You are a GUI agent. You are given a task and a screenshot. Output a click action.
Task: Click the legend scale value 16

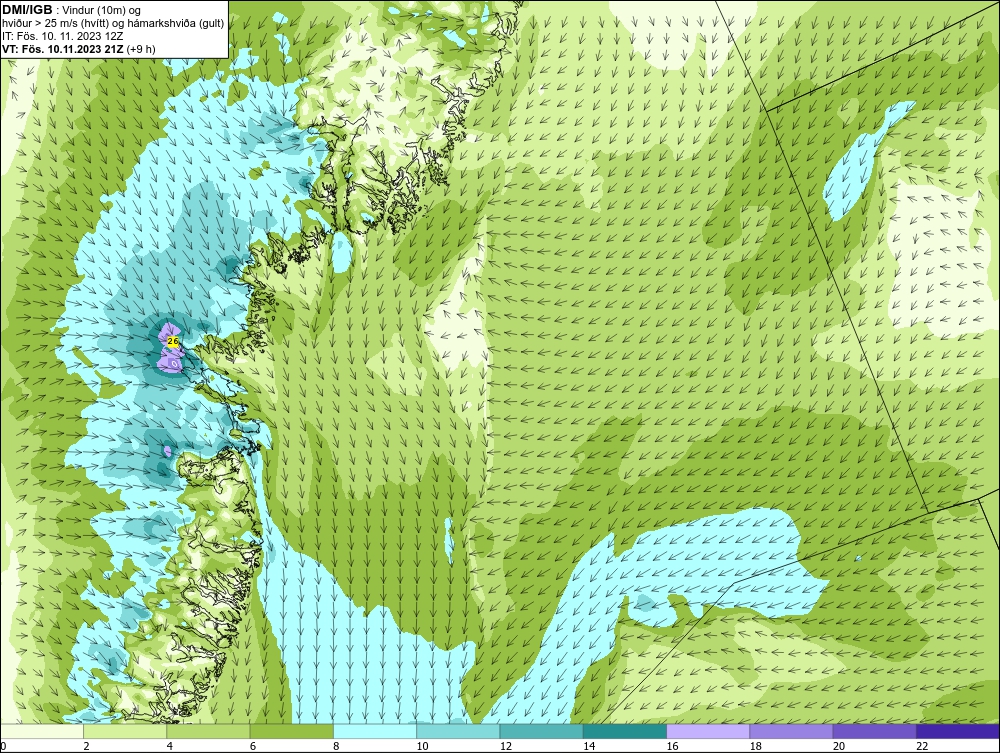point(672,747)
